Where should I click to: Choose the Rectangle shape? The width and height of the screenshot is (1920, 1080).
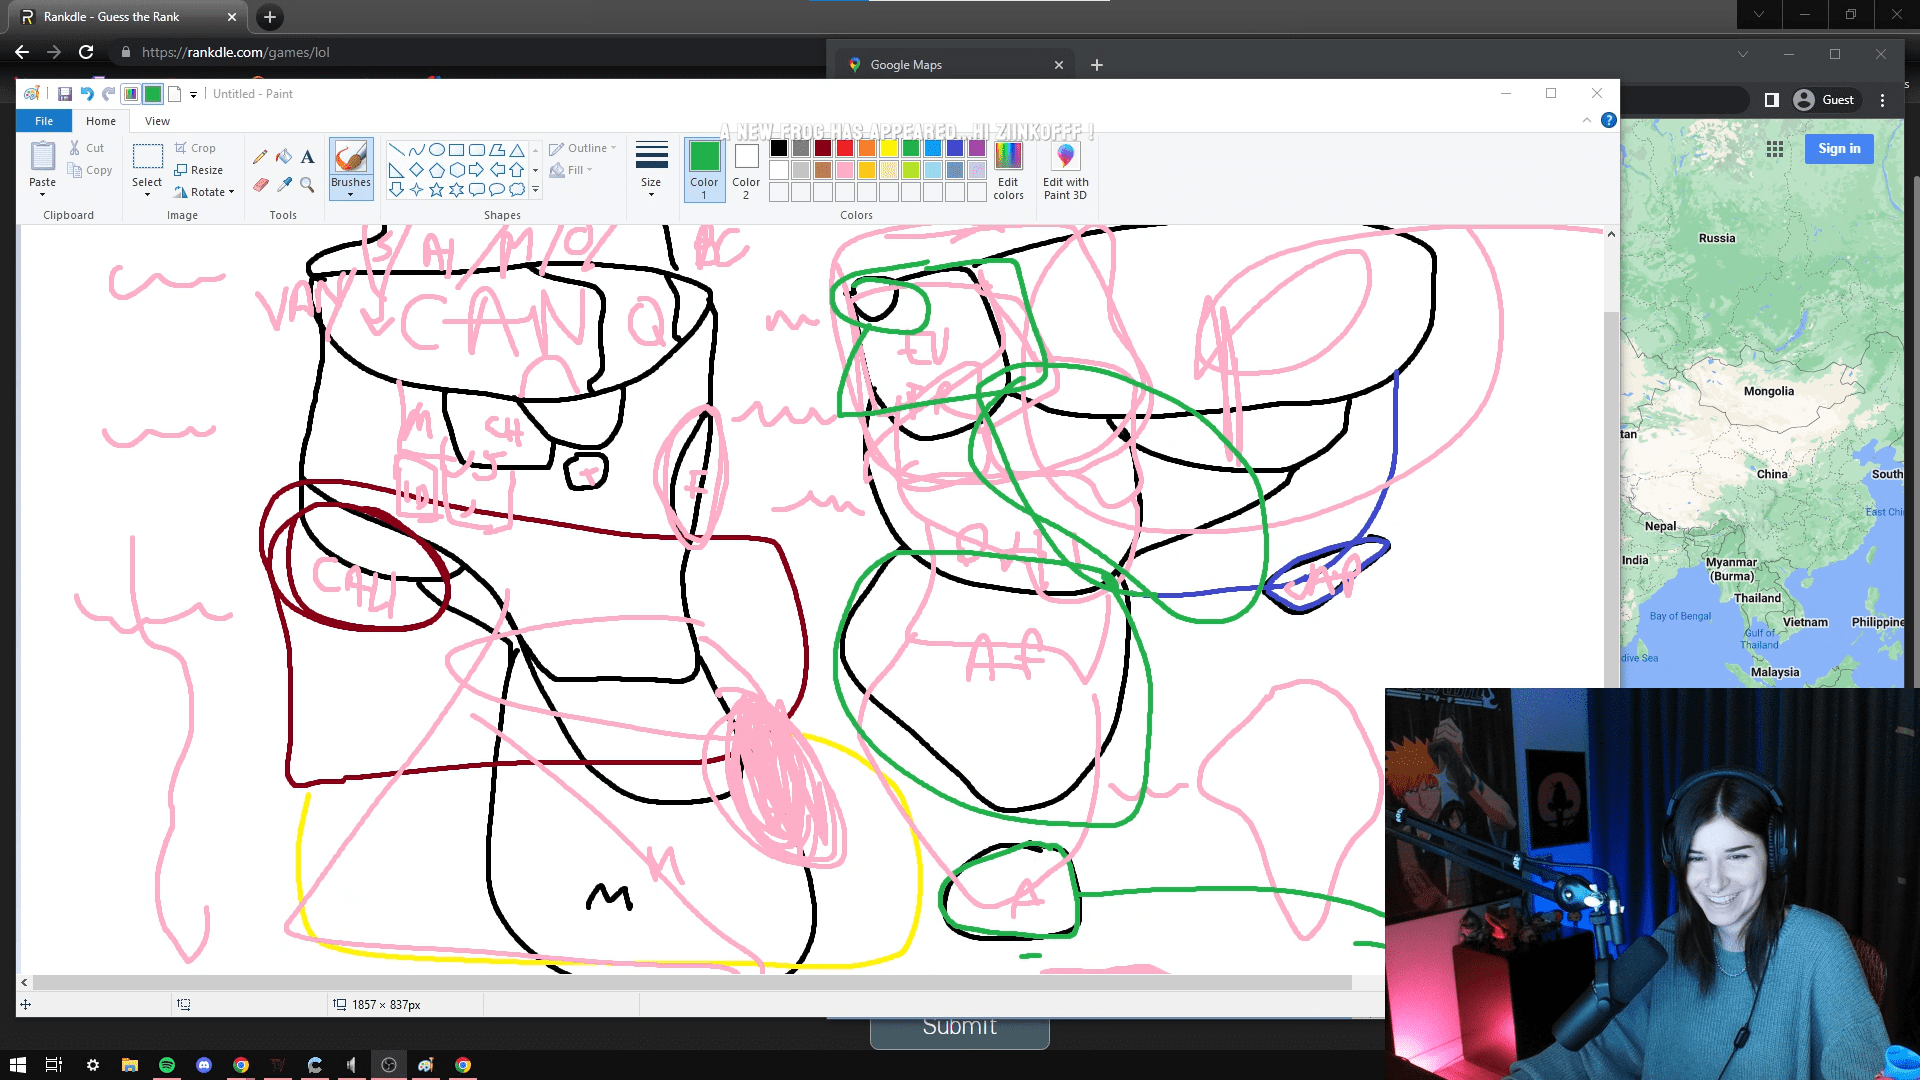(x=457, y=150)
